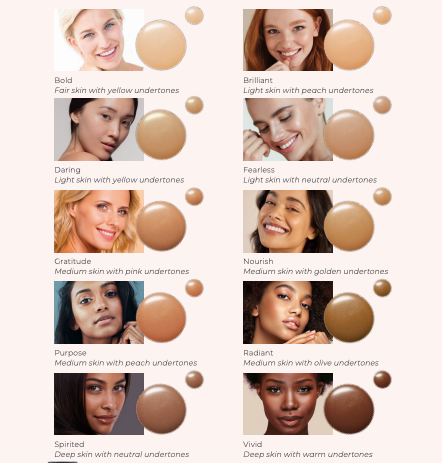Pick the large Nourish shade circle
Image resolution: width=442 pixels, height=463 pixels.
click(349, 226)
